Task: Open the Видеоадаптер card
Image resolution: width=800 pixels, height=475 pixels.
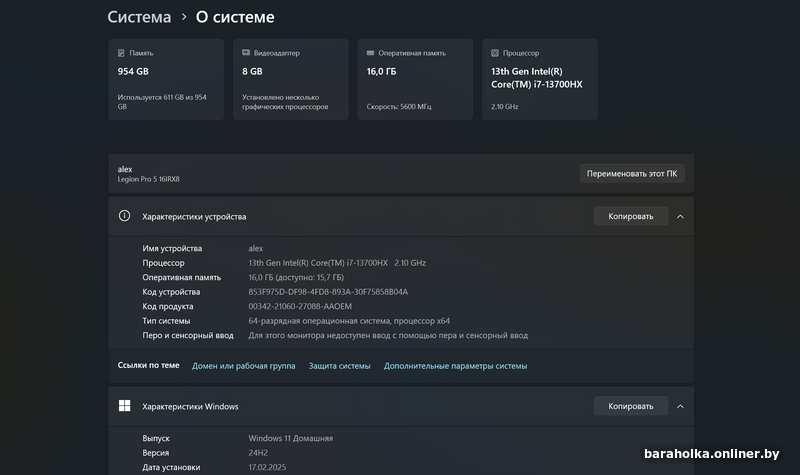Action: (291, 80)
